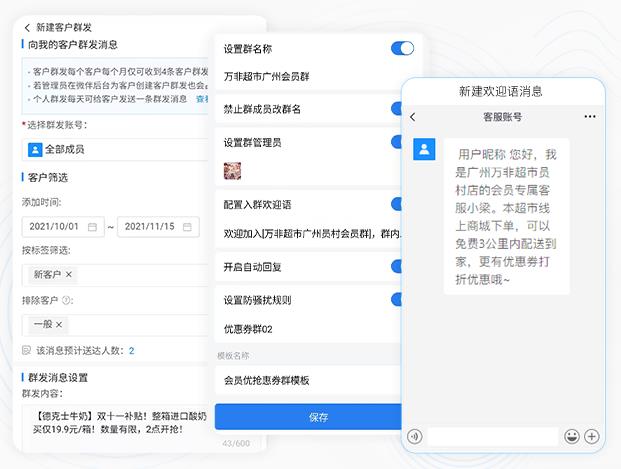Click the chat message input box

pyautogui.click(x=493, y=437)
